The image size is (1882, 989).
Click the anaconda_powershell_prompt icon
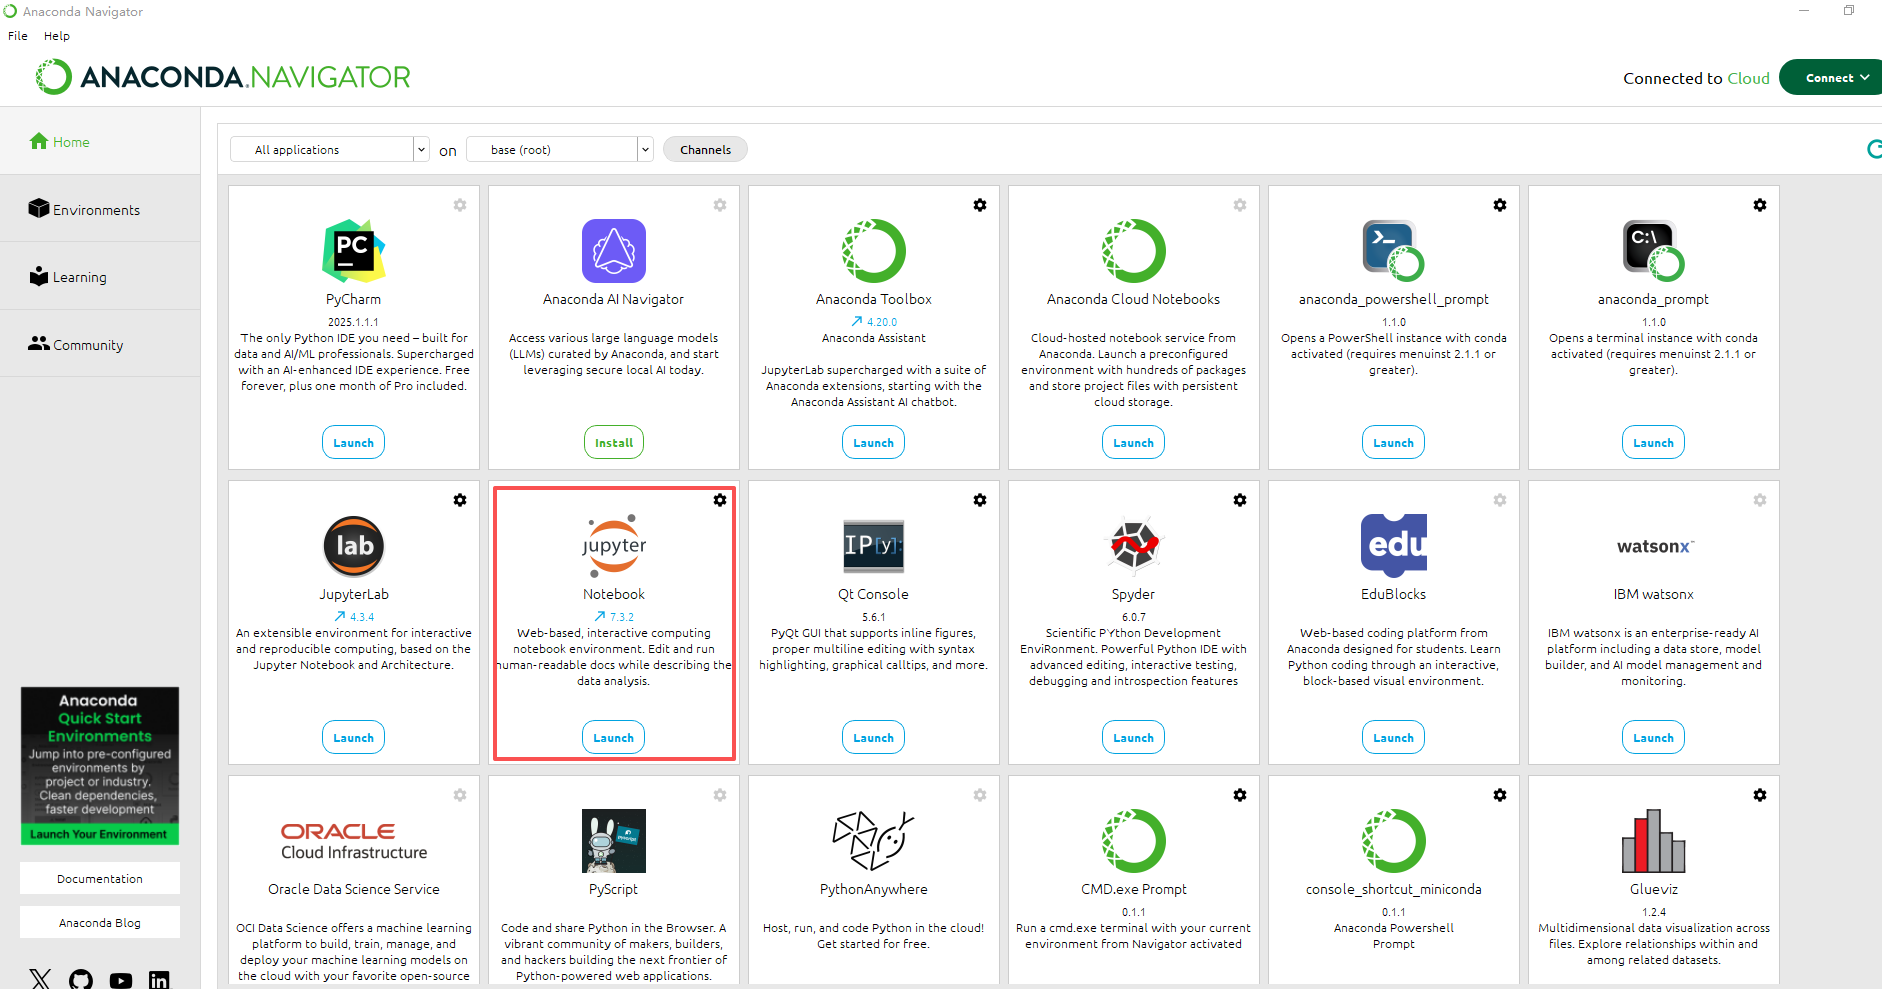coord(1394,251)
